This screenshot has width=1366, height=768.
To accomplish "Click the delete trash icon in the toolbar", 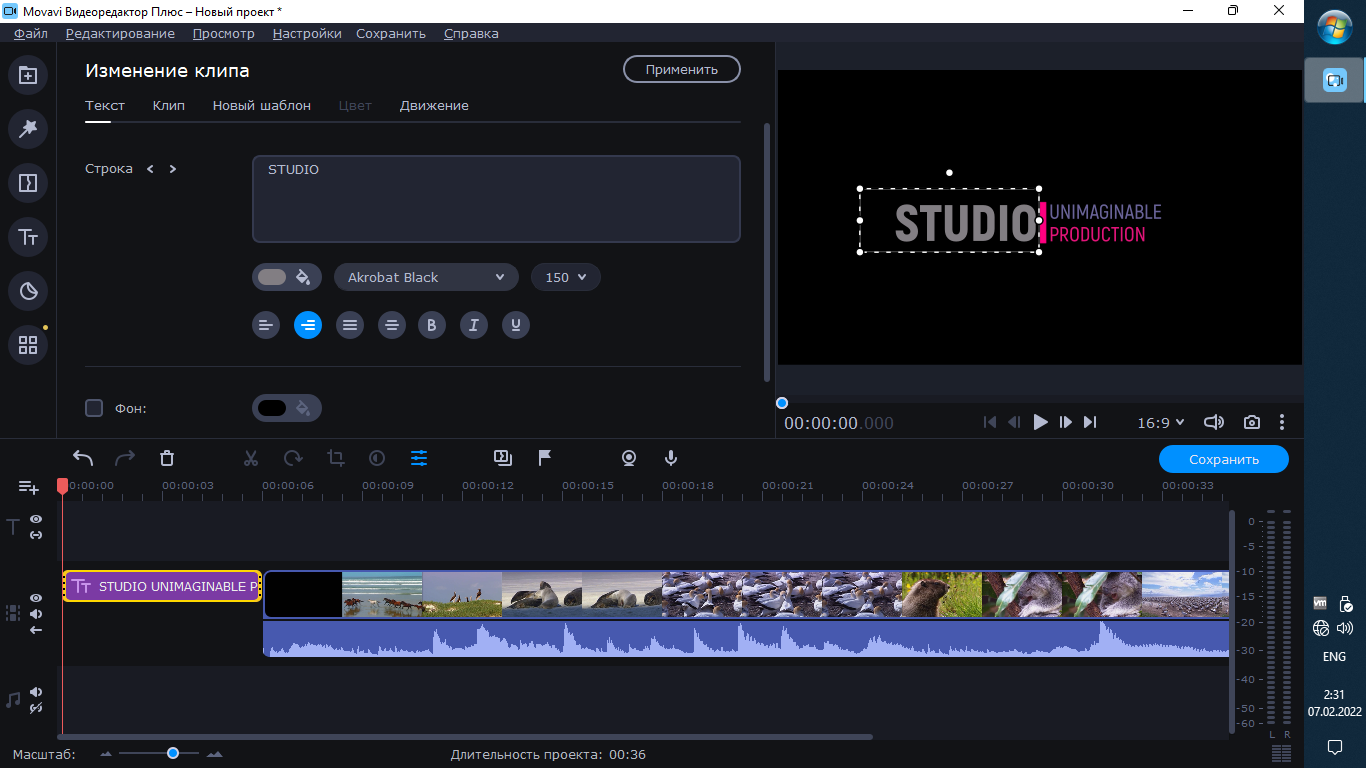I will tap(167, 458).
